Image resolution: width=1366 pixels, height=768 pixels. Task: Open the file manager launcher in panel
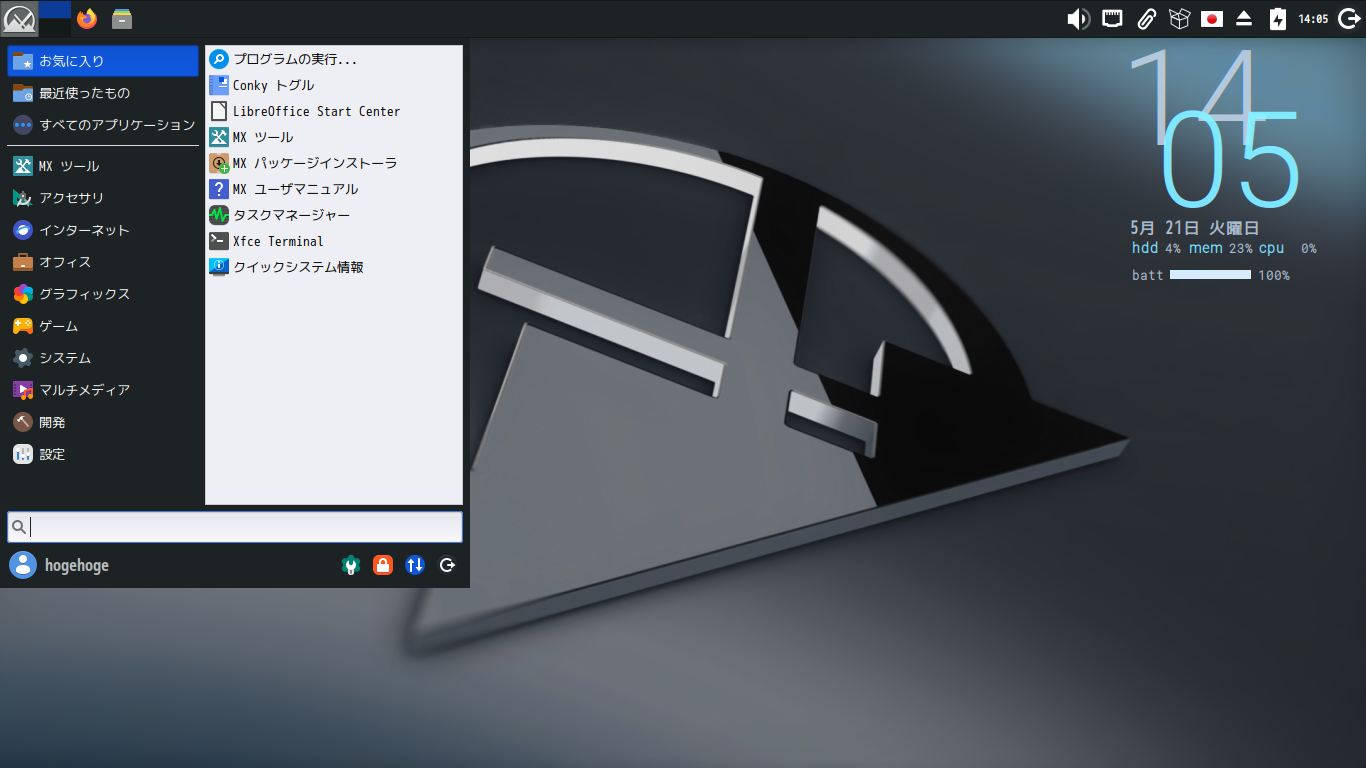(x=122, y=18)
